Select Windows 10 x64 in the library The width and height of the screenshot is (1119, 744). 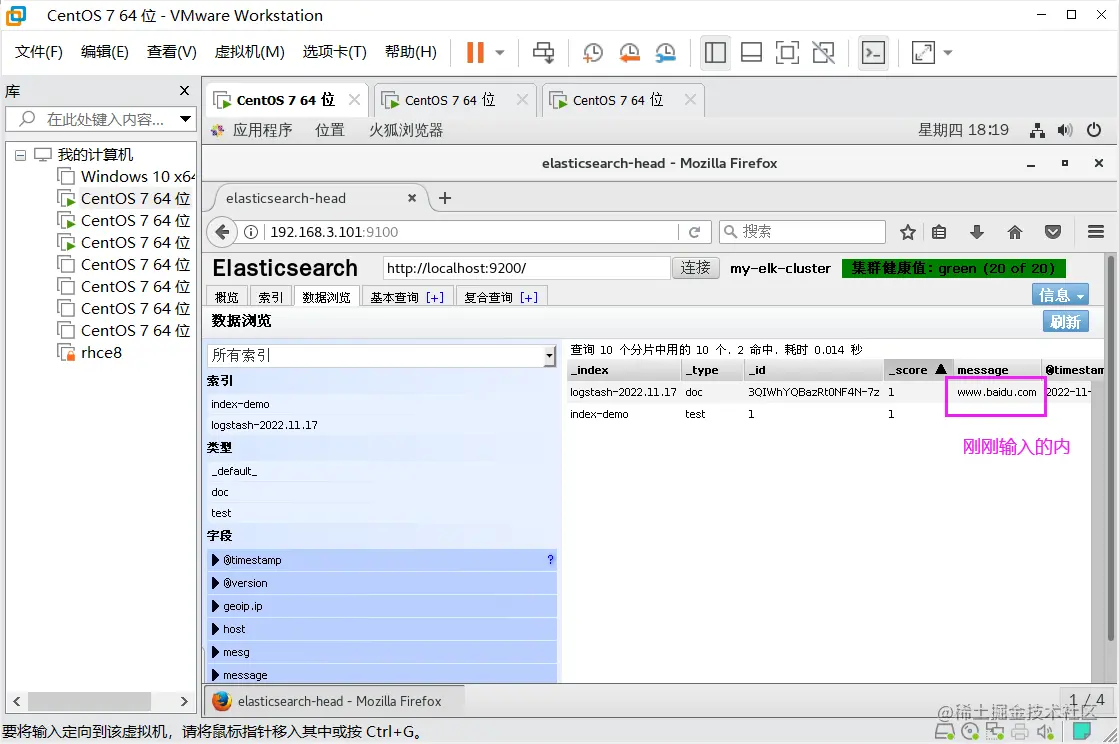pyautogui.click(x=136, y=176)
